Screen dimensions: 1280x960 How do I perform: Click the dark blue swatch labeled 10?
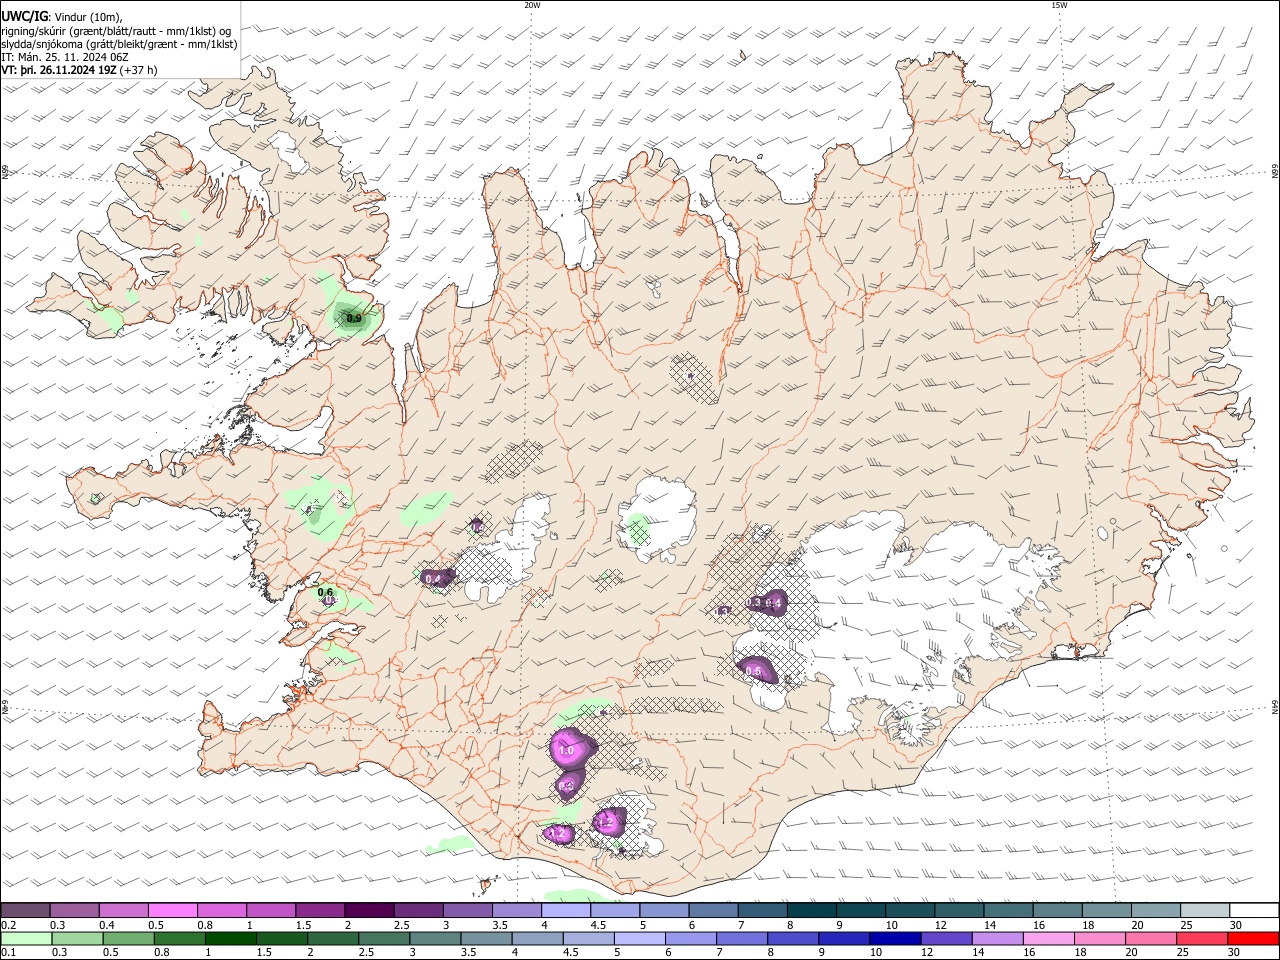point(894,938)
